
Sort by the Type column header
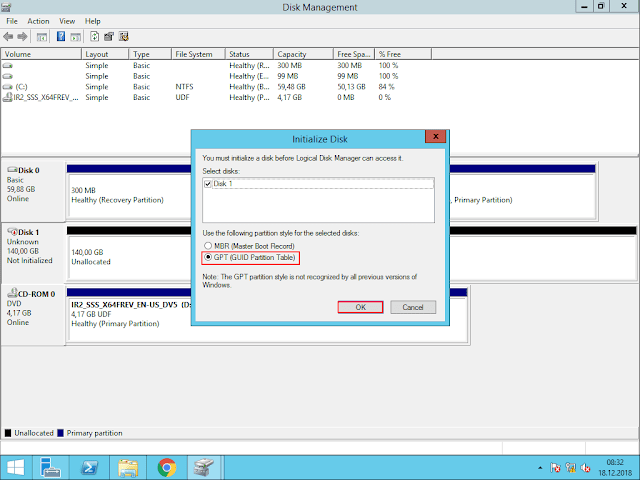pyautogui.click(x=151, y=54)
